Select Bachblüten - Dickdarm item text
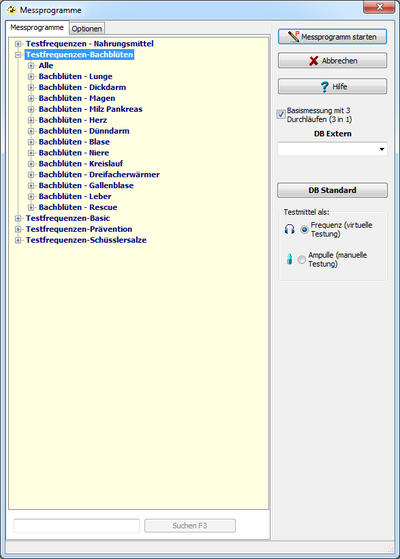 (82, 87)
